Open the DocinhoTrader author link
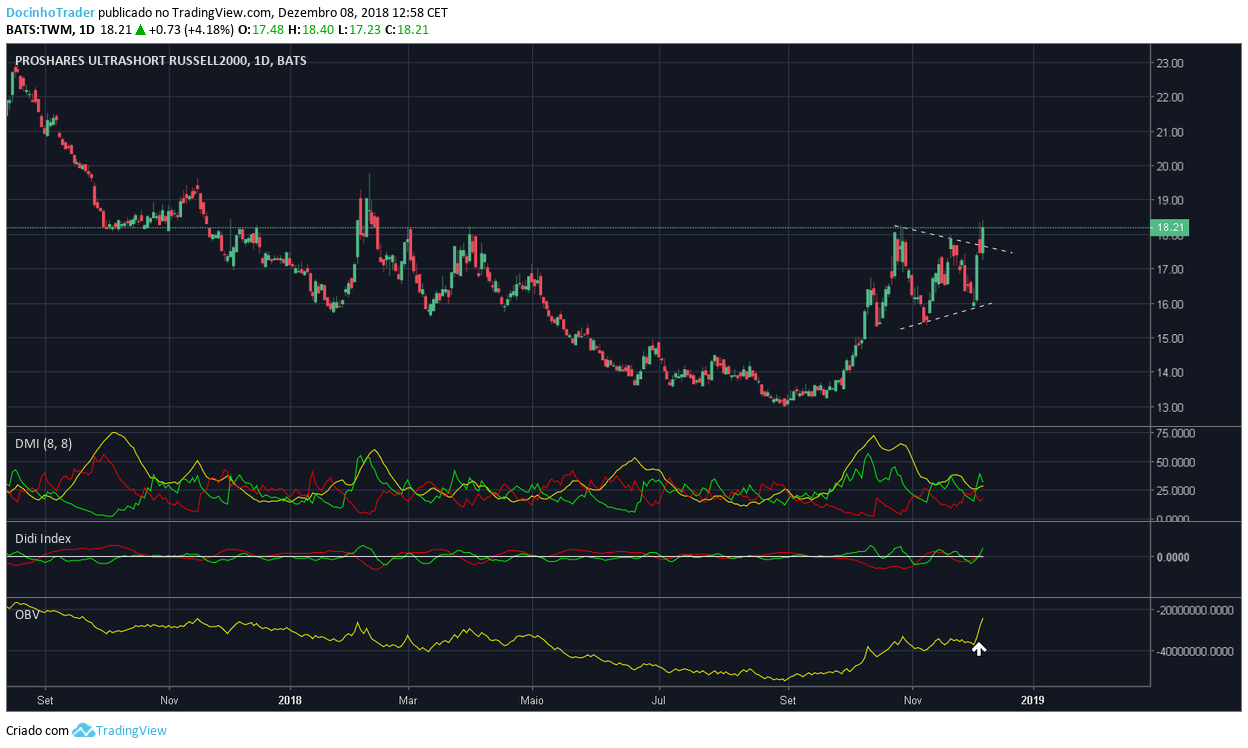This screenshot has width=1248, height=748. [x=51, y=13]
